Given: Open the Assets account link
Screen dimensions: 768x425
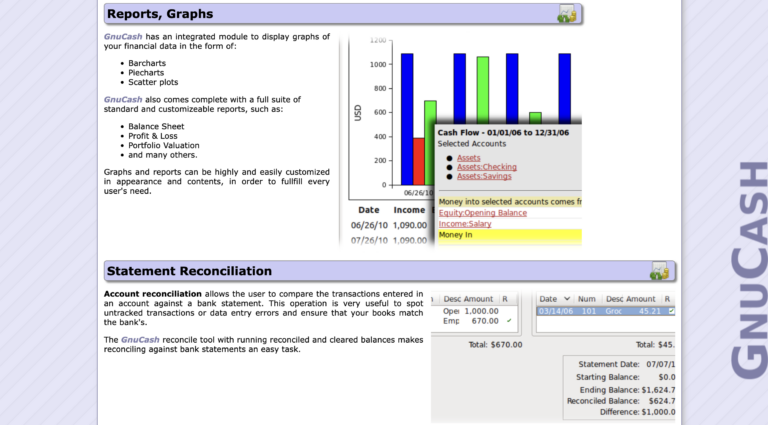Looking at the screenshot, I should (468, 158).
